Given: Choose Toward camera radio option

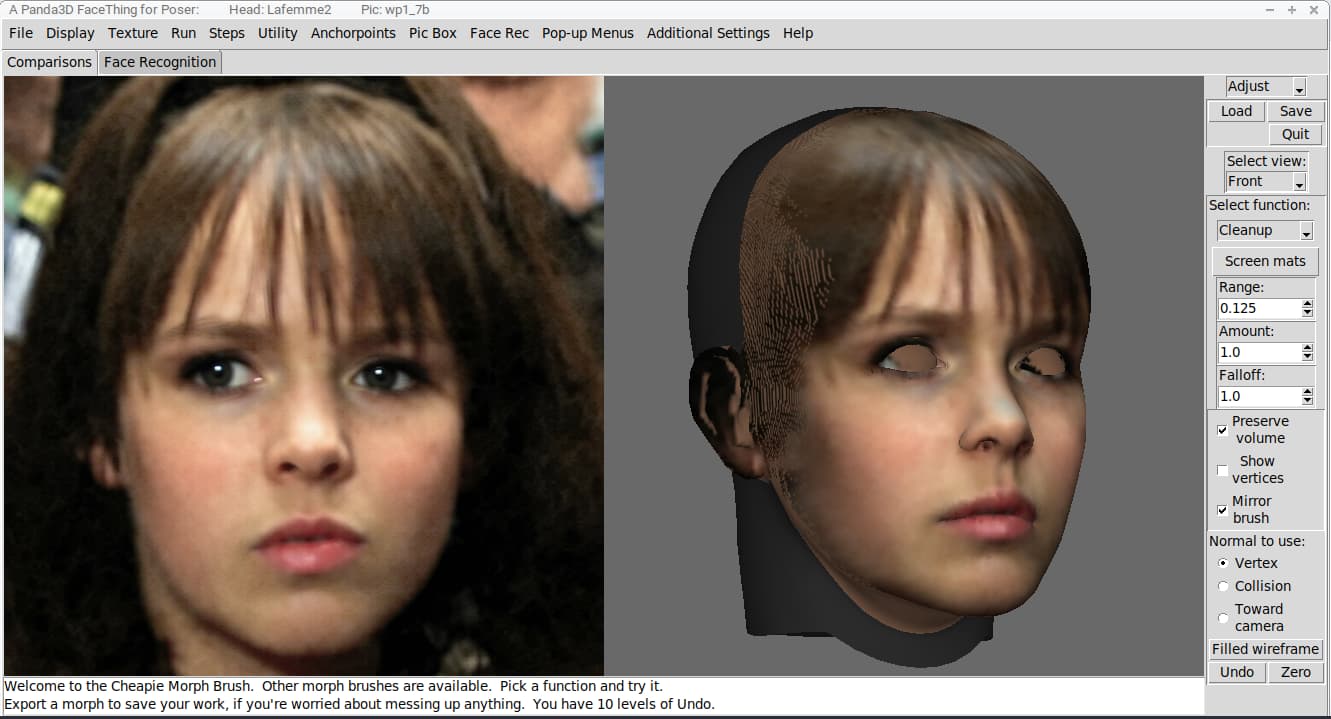Looking at the screenshot, I should click(x=1223, y=618).
